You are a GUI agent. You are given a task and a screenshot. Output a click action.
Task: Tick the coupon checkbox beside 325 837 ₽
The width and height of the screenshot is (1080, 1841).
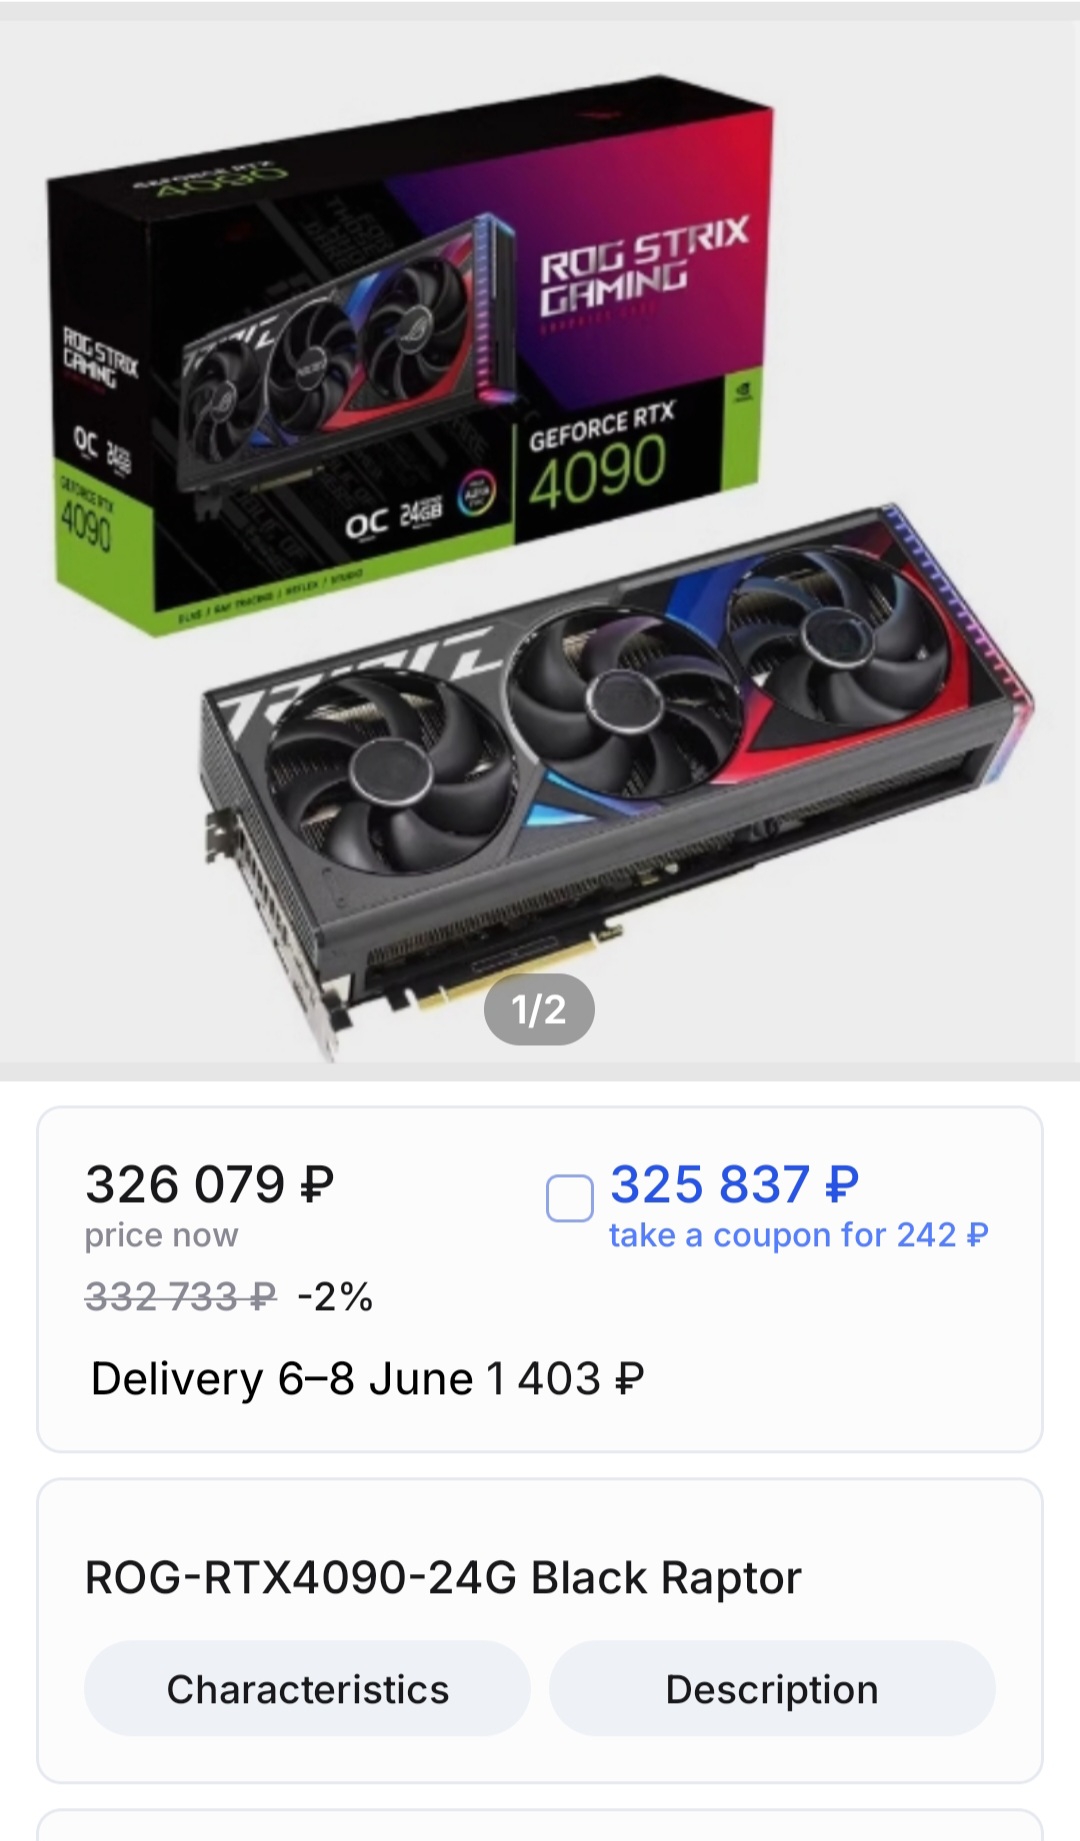569,1198
